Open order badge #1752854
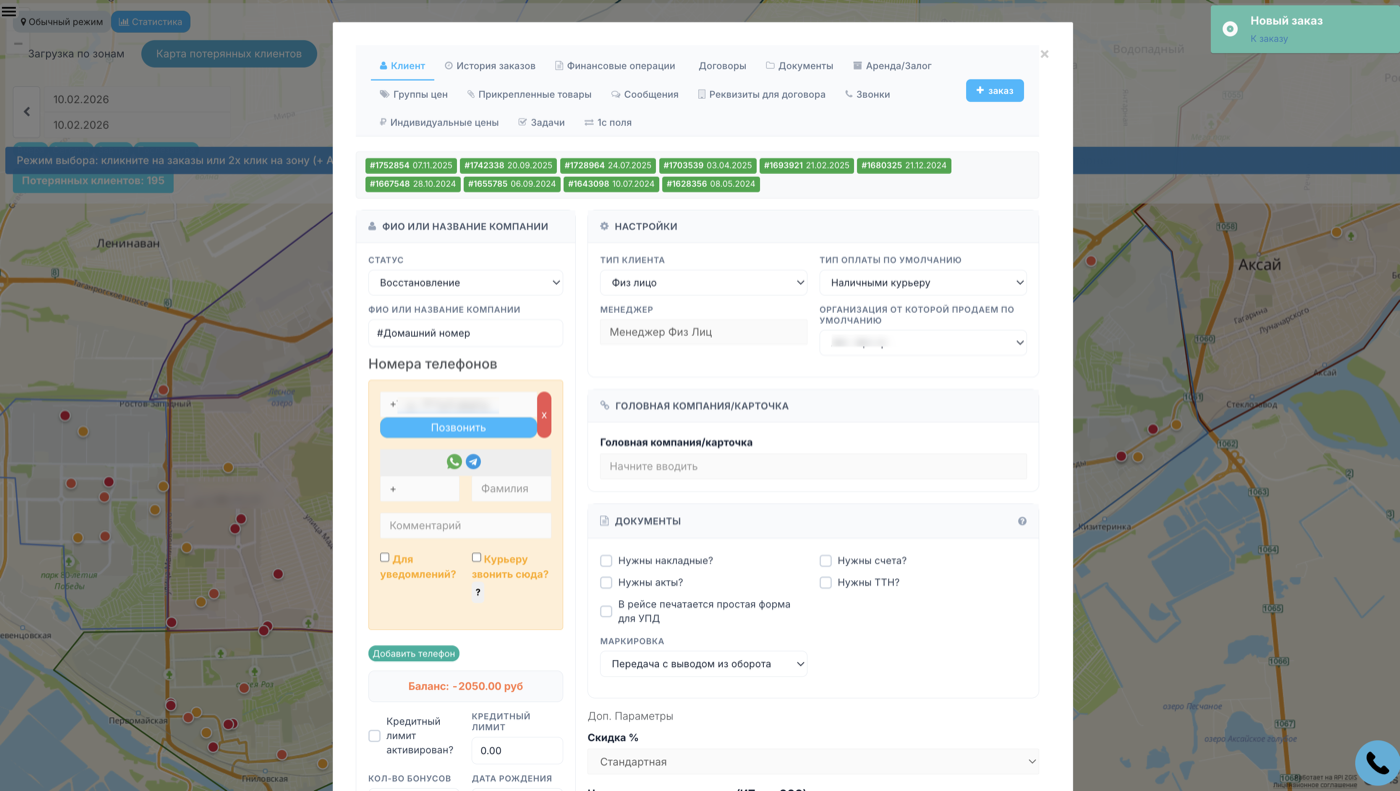 [x=410, y=164]
